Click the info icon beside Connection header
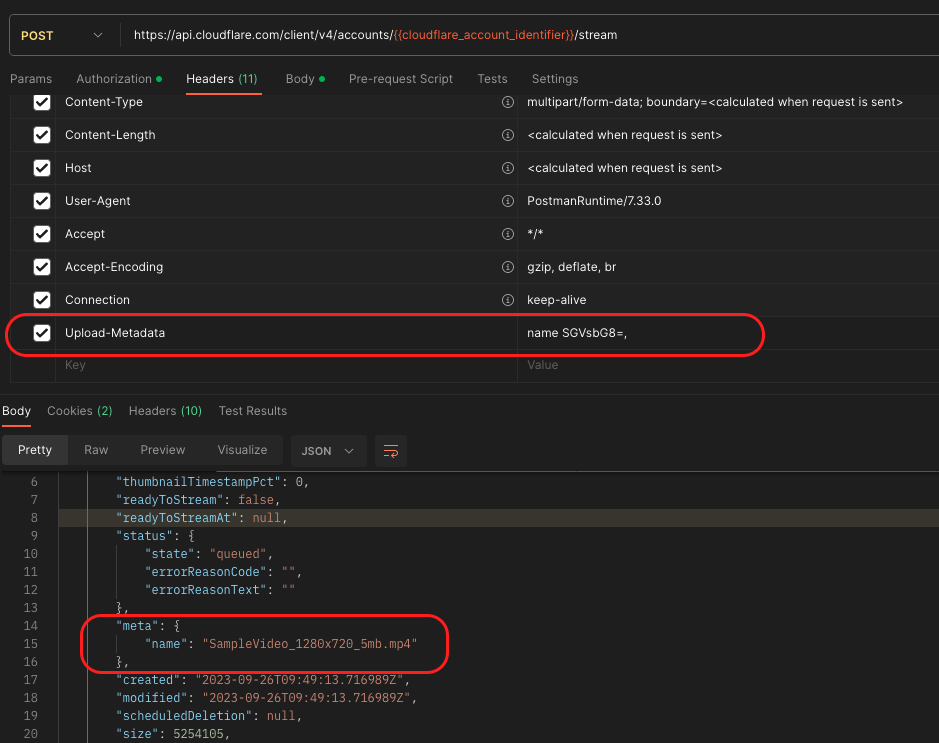Viewport: 939px width, 743px height. coord(507,299)
